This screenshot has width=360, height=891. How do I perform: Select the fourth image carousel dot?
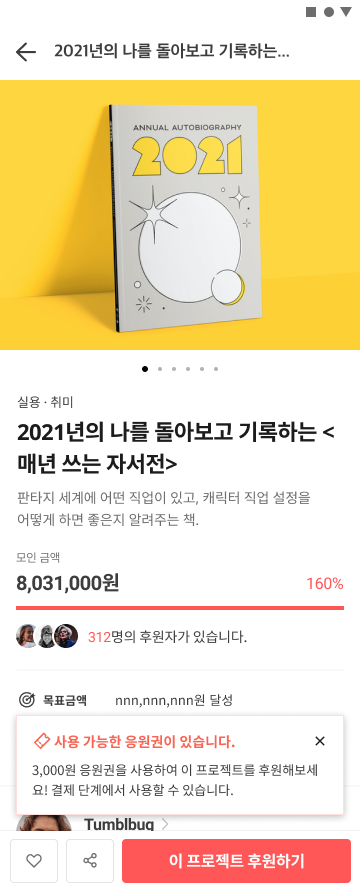point(188,369)
